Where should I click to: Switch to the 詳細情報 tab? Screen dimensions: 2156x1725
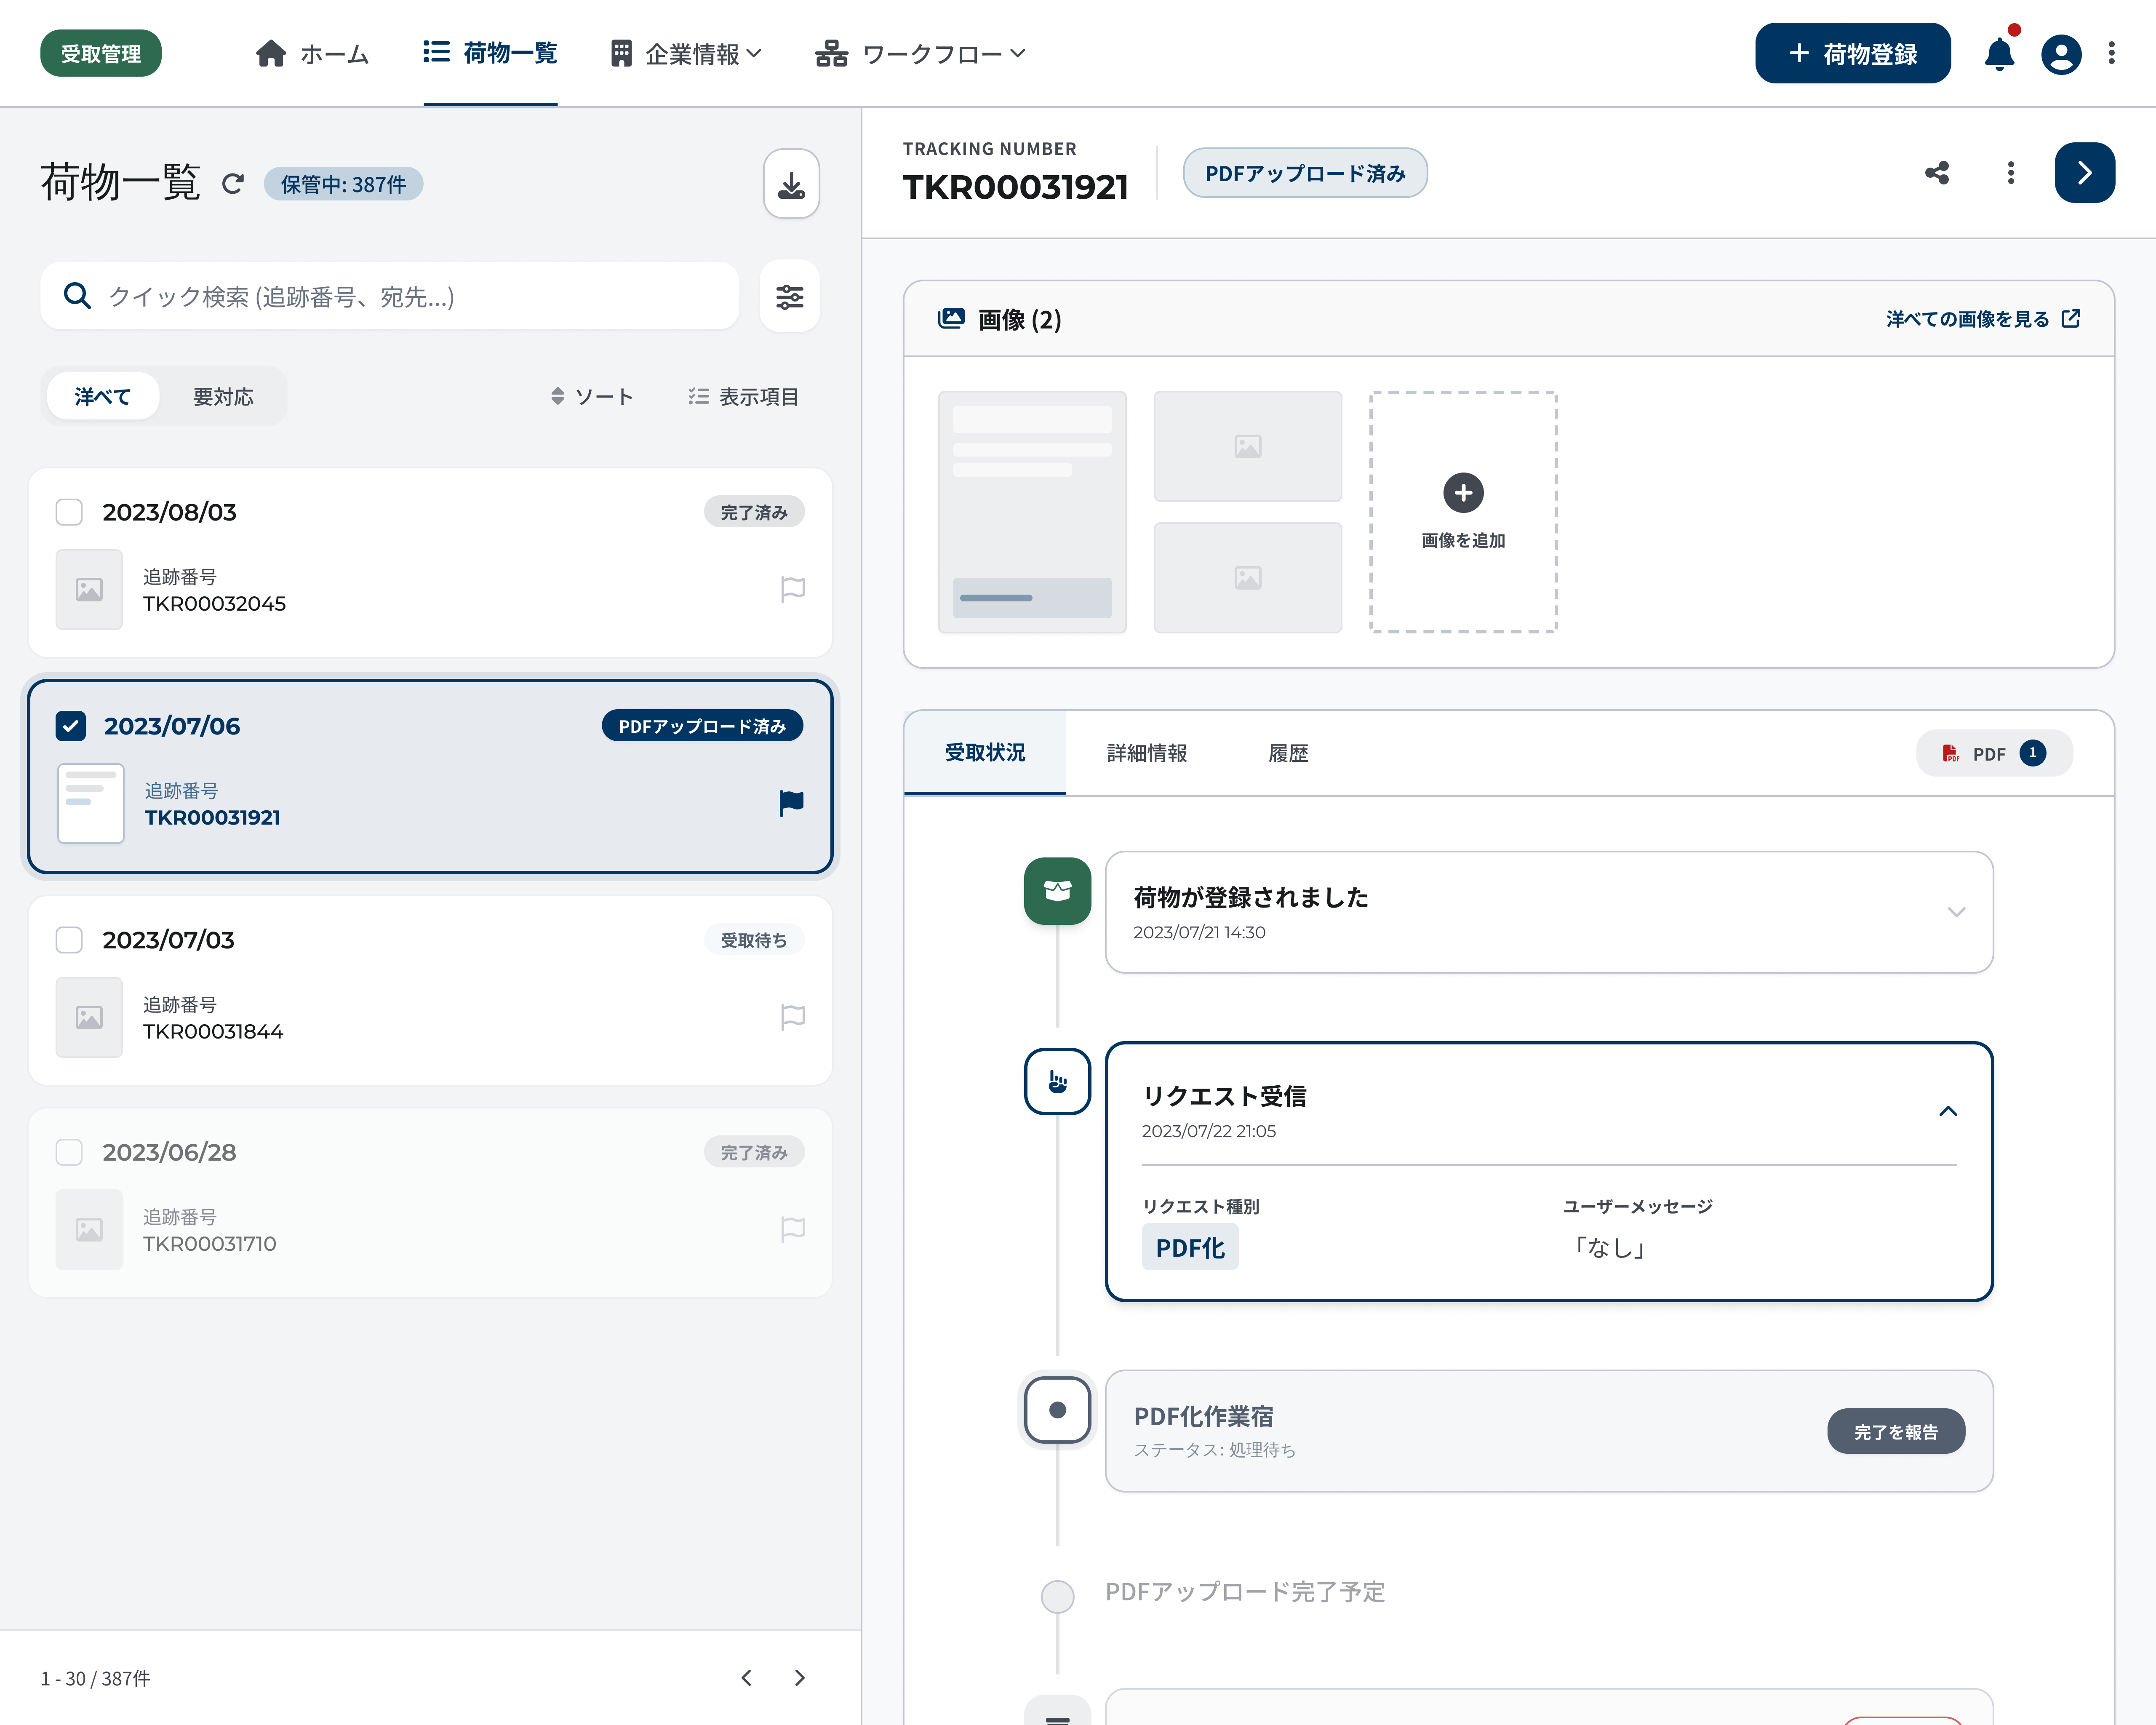click(1147, 753)
